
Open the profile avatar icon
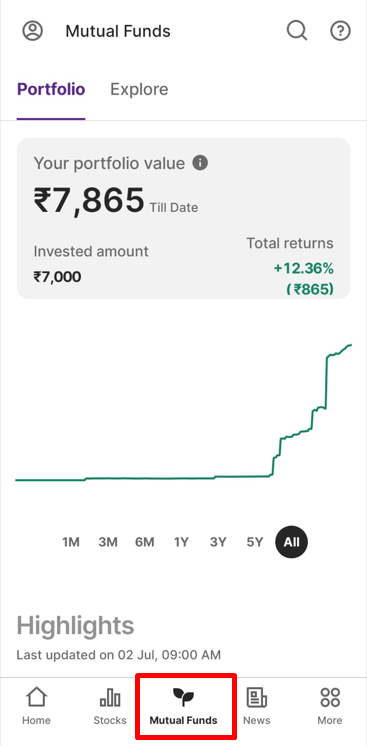(32, 31)
